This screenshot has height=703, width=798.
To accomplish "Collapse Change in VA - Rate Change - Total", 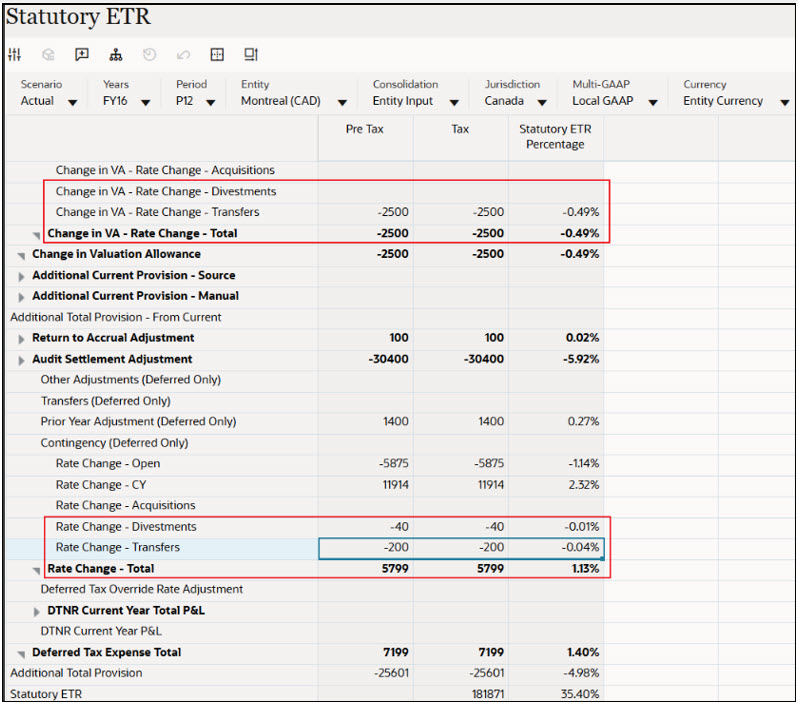I will 37,235.
